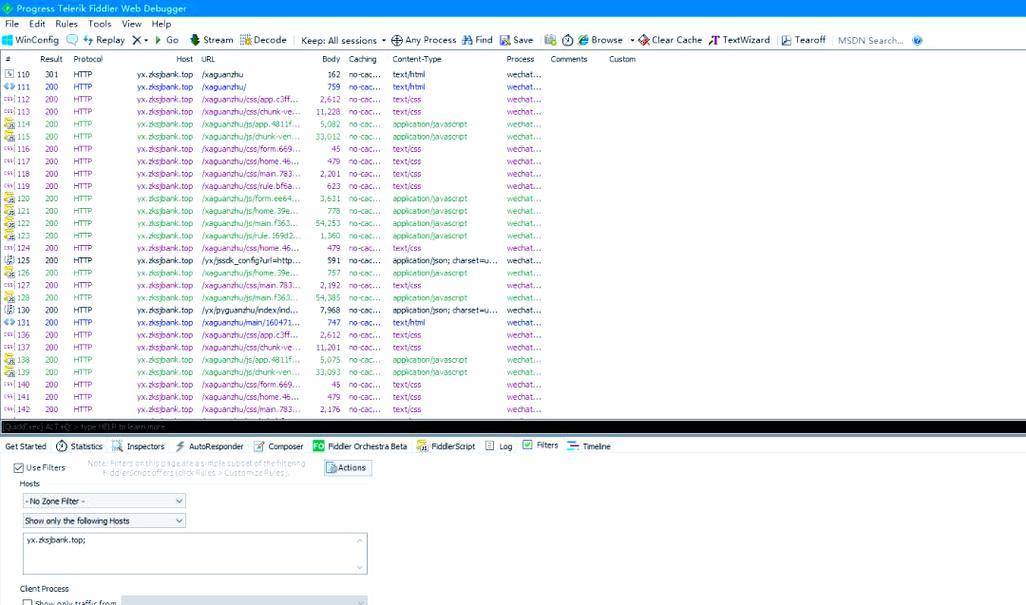Open the AutoResponder tab
The width and height of the screenshot is (1026, 605).
tap(209, 446)
